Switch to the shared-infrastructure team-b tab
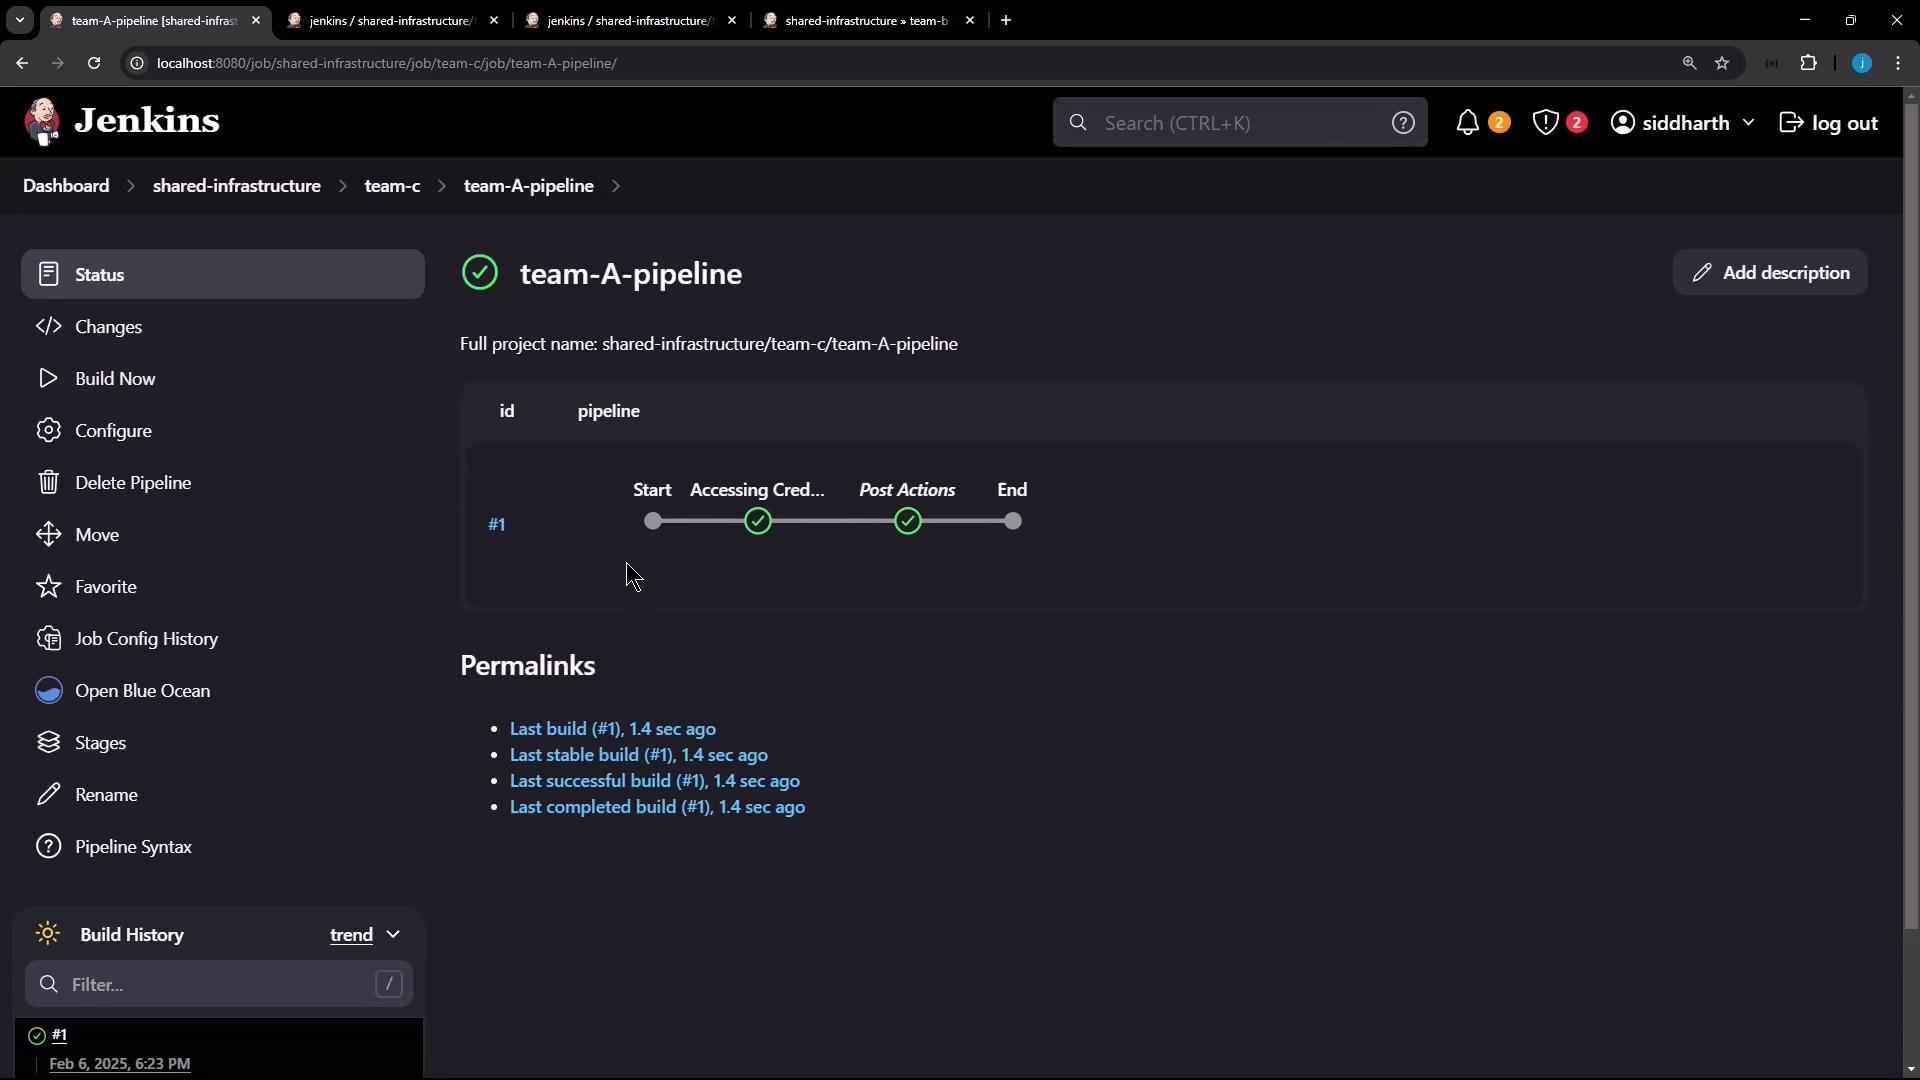Viewport: 1920px width, 1080px height. pyautogui.click(x=865, y=20)
